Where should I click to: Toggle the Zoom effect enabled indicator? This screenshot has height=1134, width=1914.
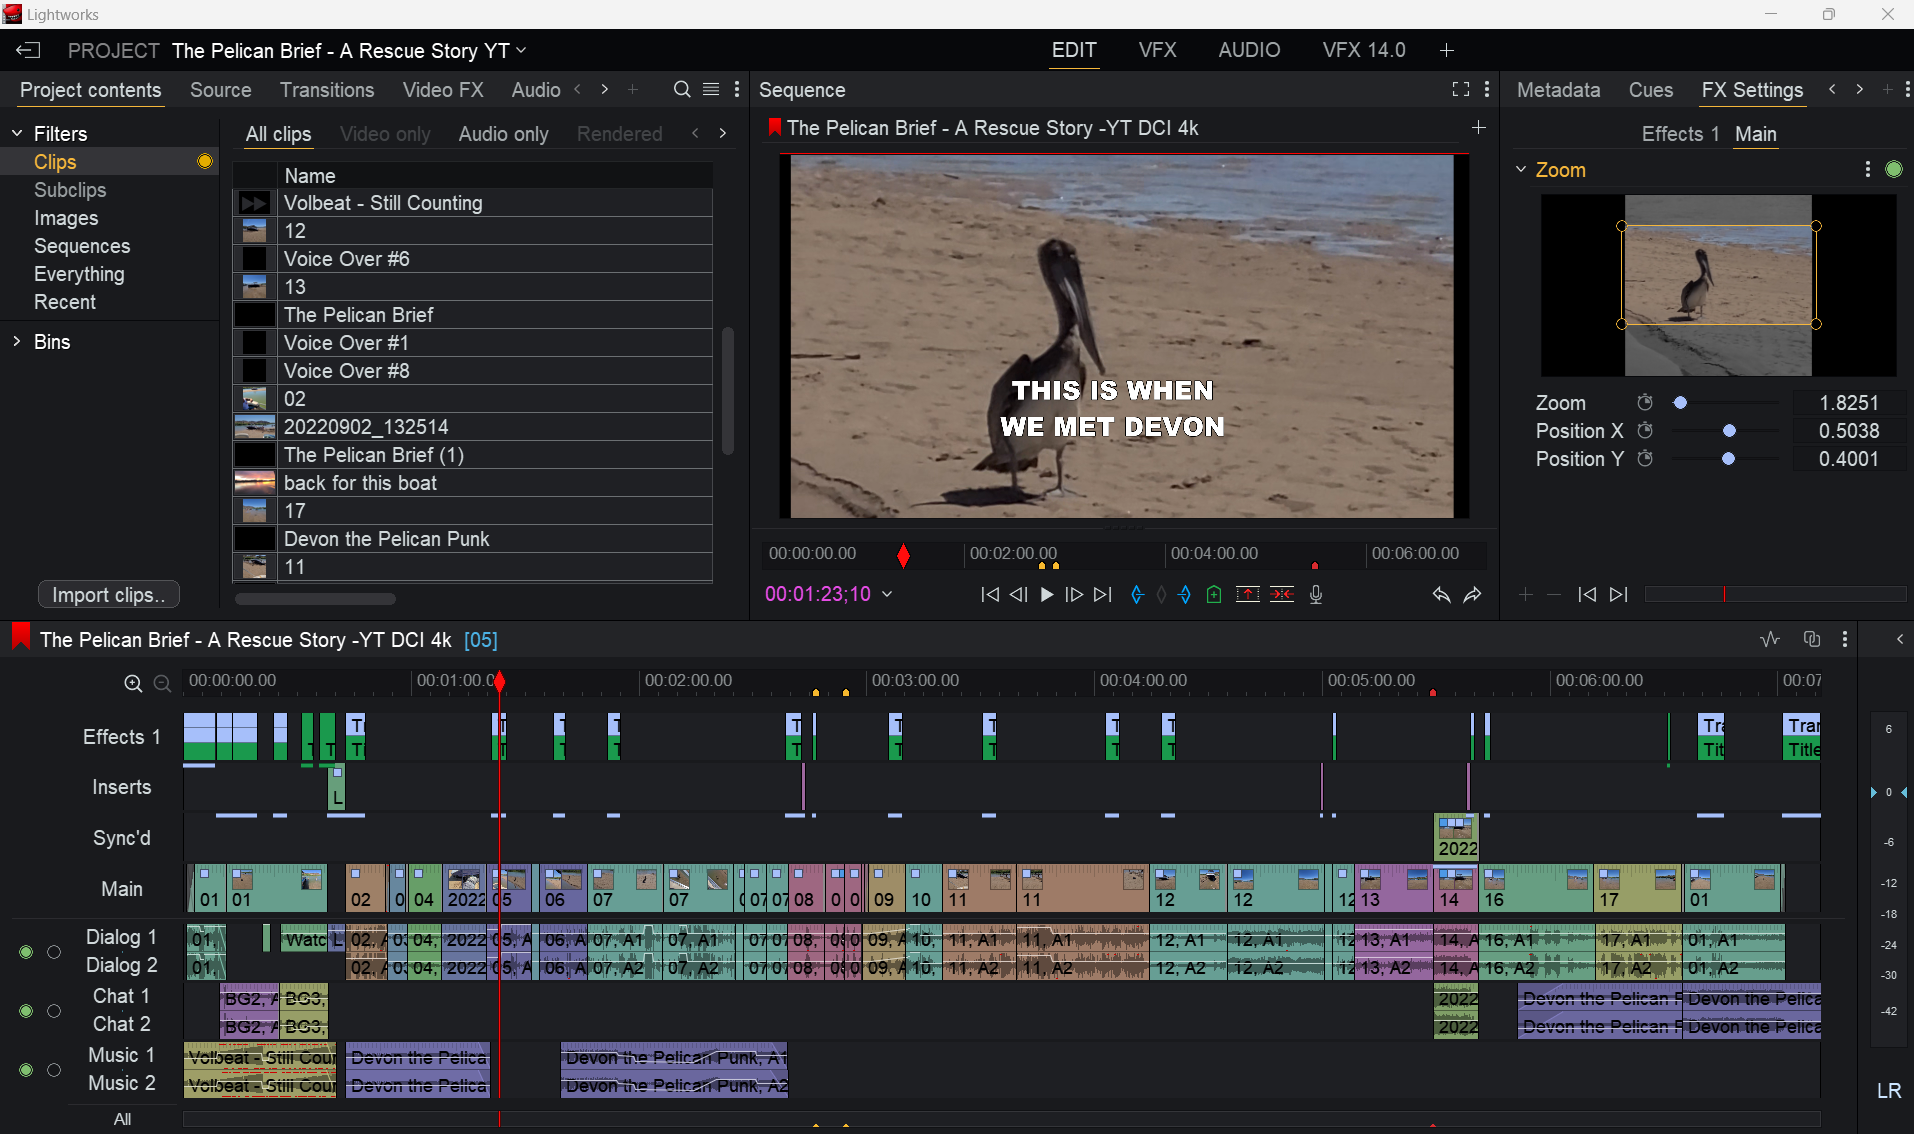(1894, 169)
